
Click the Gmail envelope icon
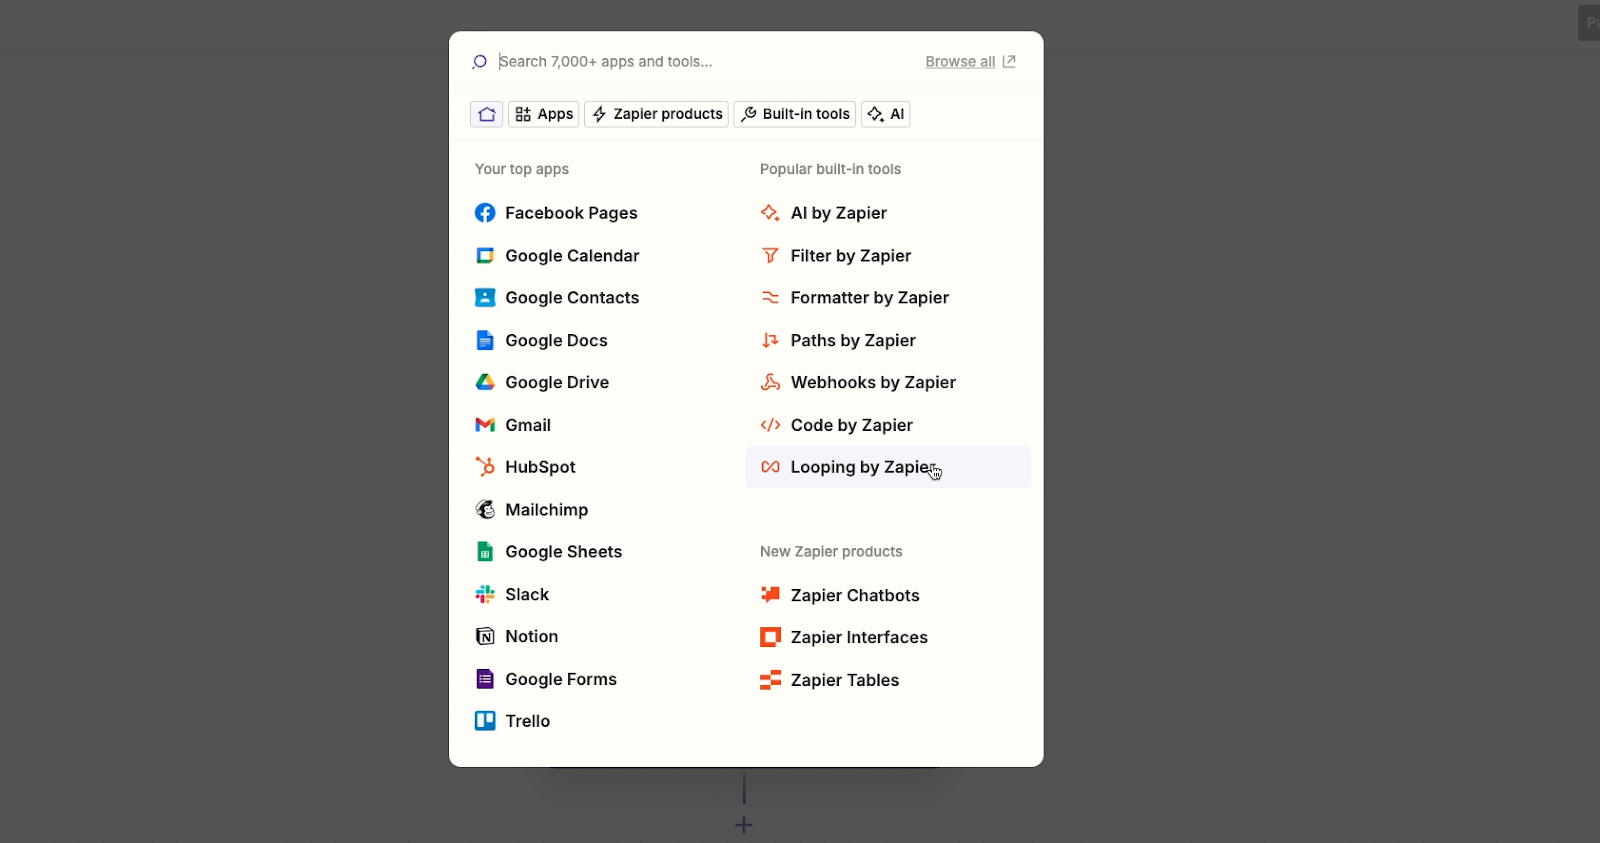click(x=485, y=425)
